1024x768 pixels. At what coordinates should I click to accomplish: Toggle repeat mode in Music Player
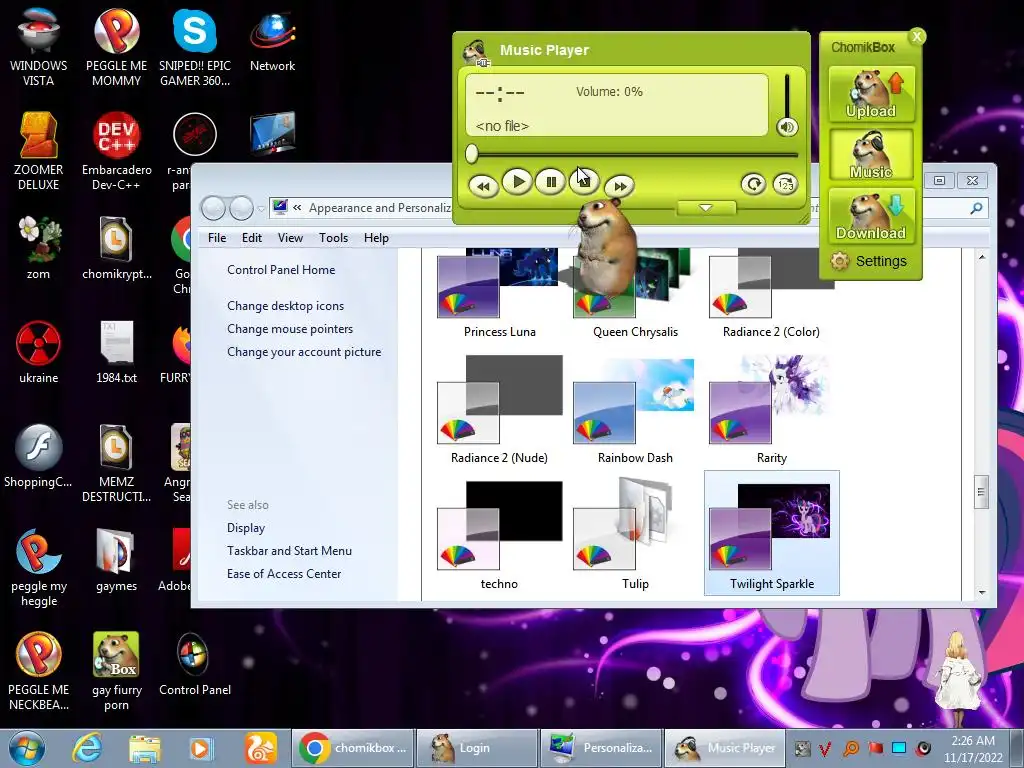click(753, 184)
